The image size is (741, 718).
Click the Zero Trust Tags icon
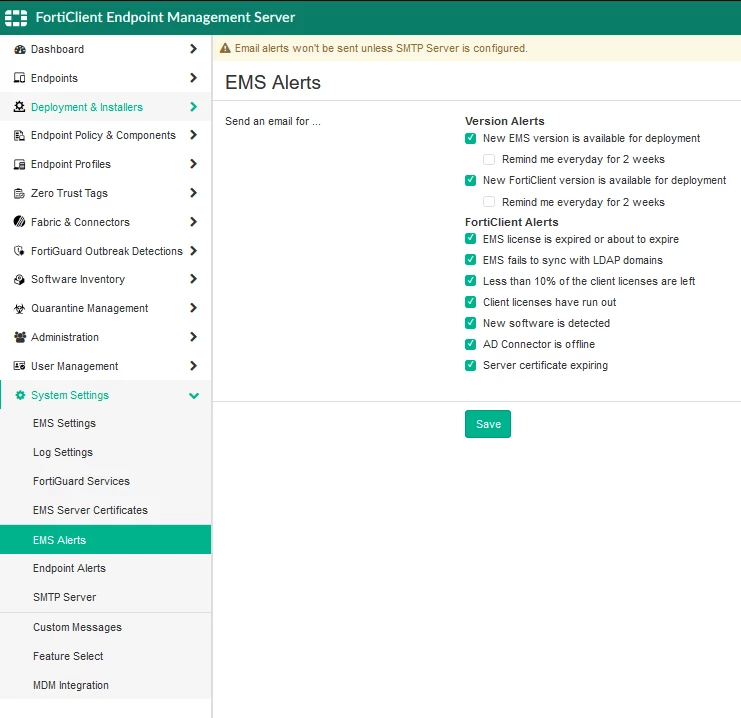pyautogui.click(x=19, y=193)
